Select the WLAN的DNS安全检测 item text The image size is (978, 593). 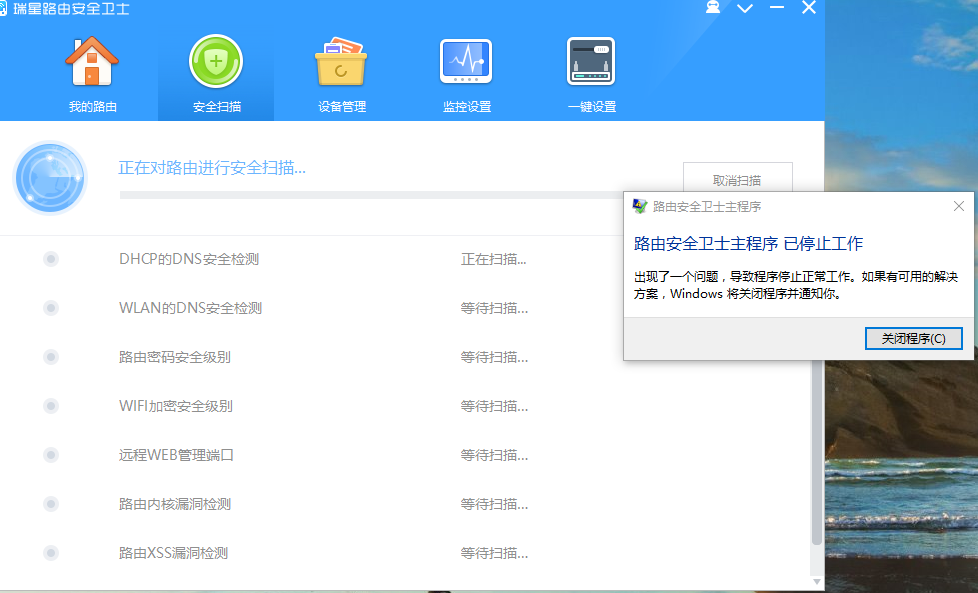(190, 308)
